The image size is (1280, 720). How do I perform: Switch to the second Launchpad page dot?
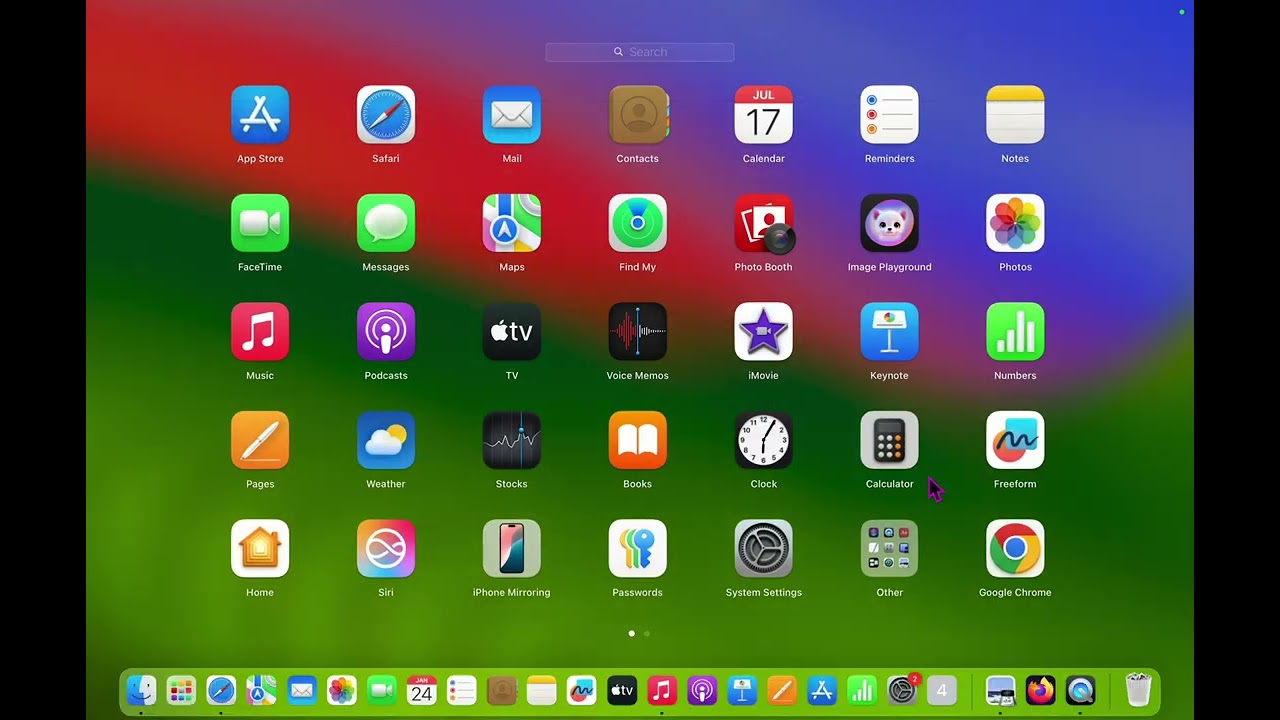pyautogui.click(x=647, y=633)
